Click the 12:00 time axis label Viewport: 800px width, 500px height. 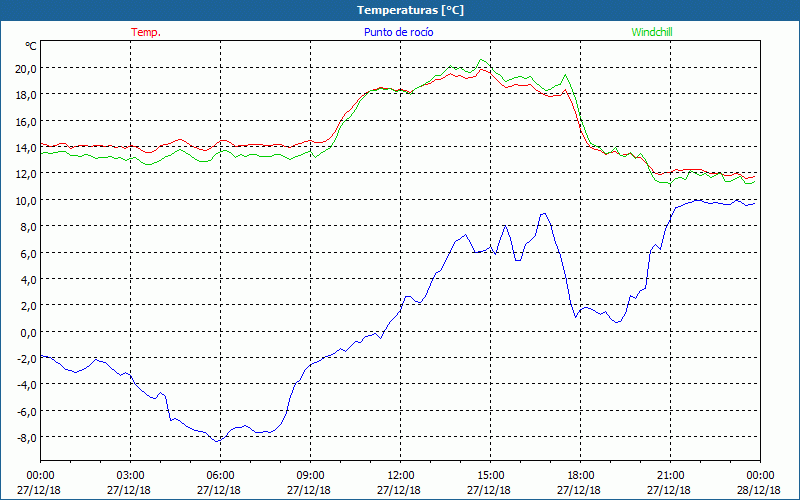(401, 476)
